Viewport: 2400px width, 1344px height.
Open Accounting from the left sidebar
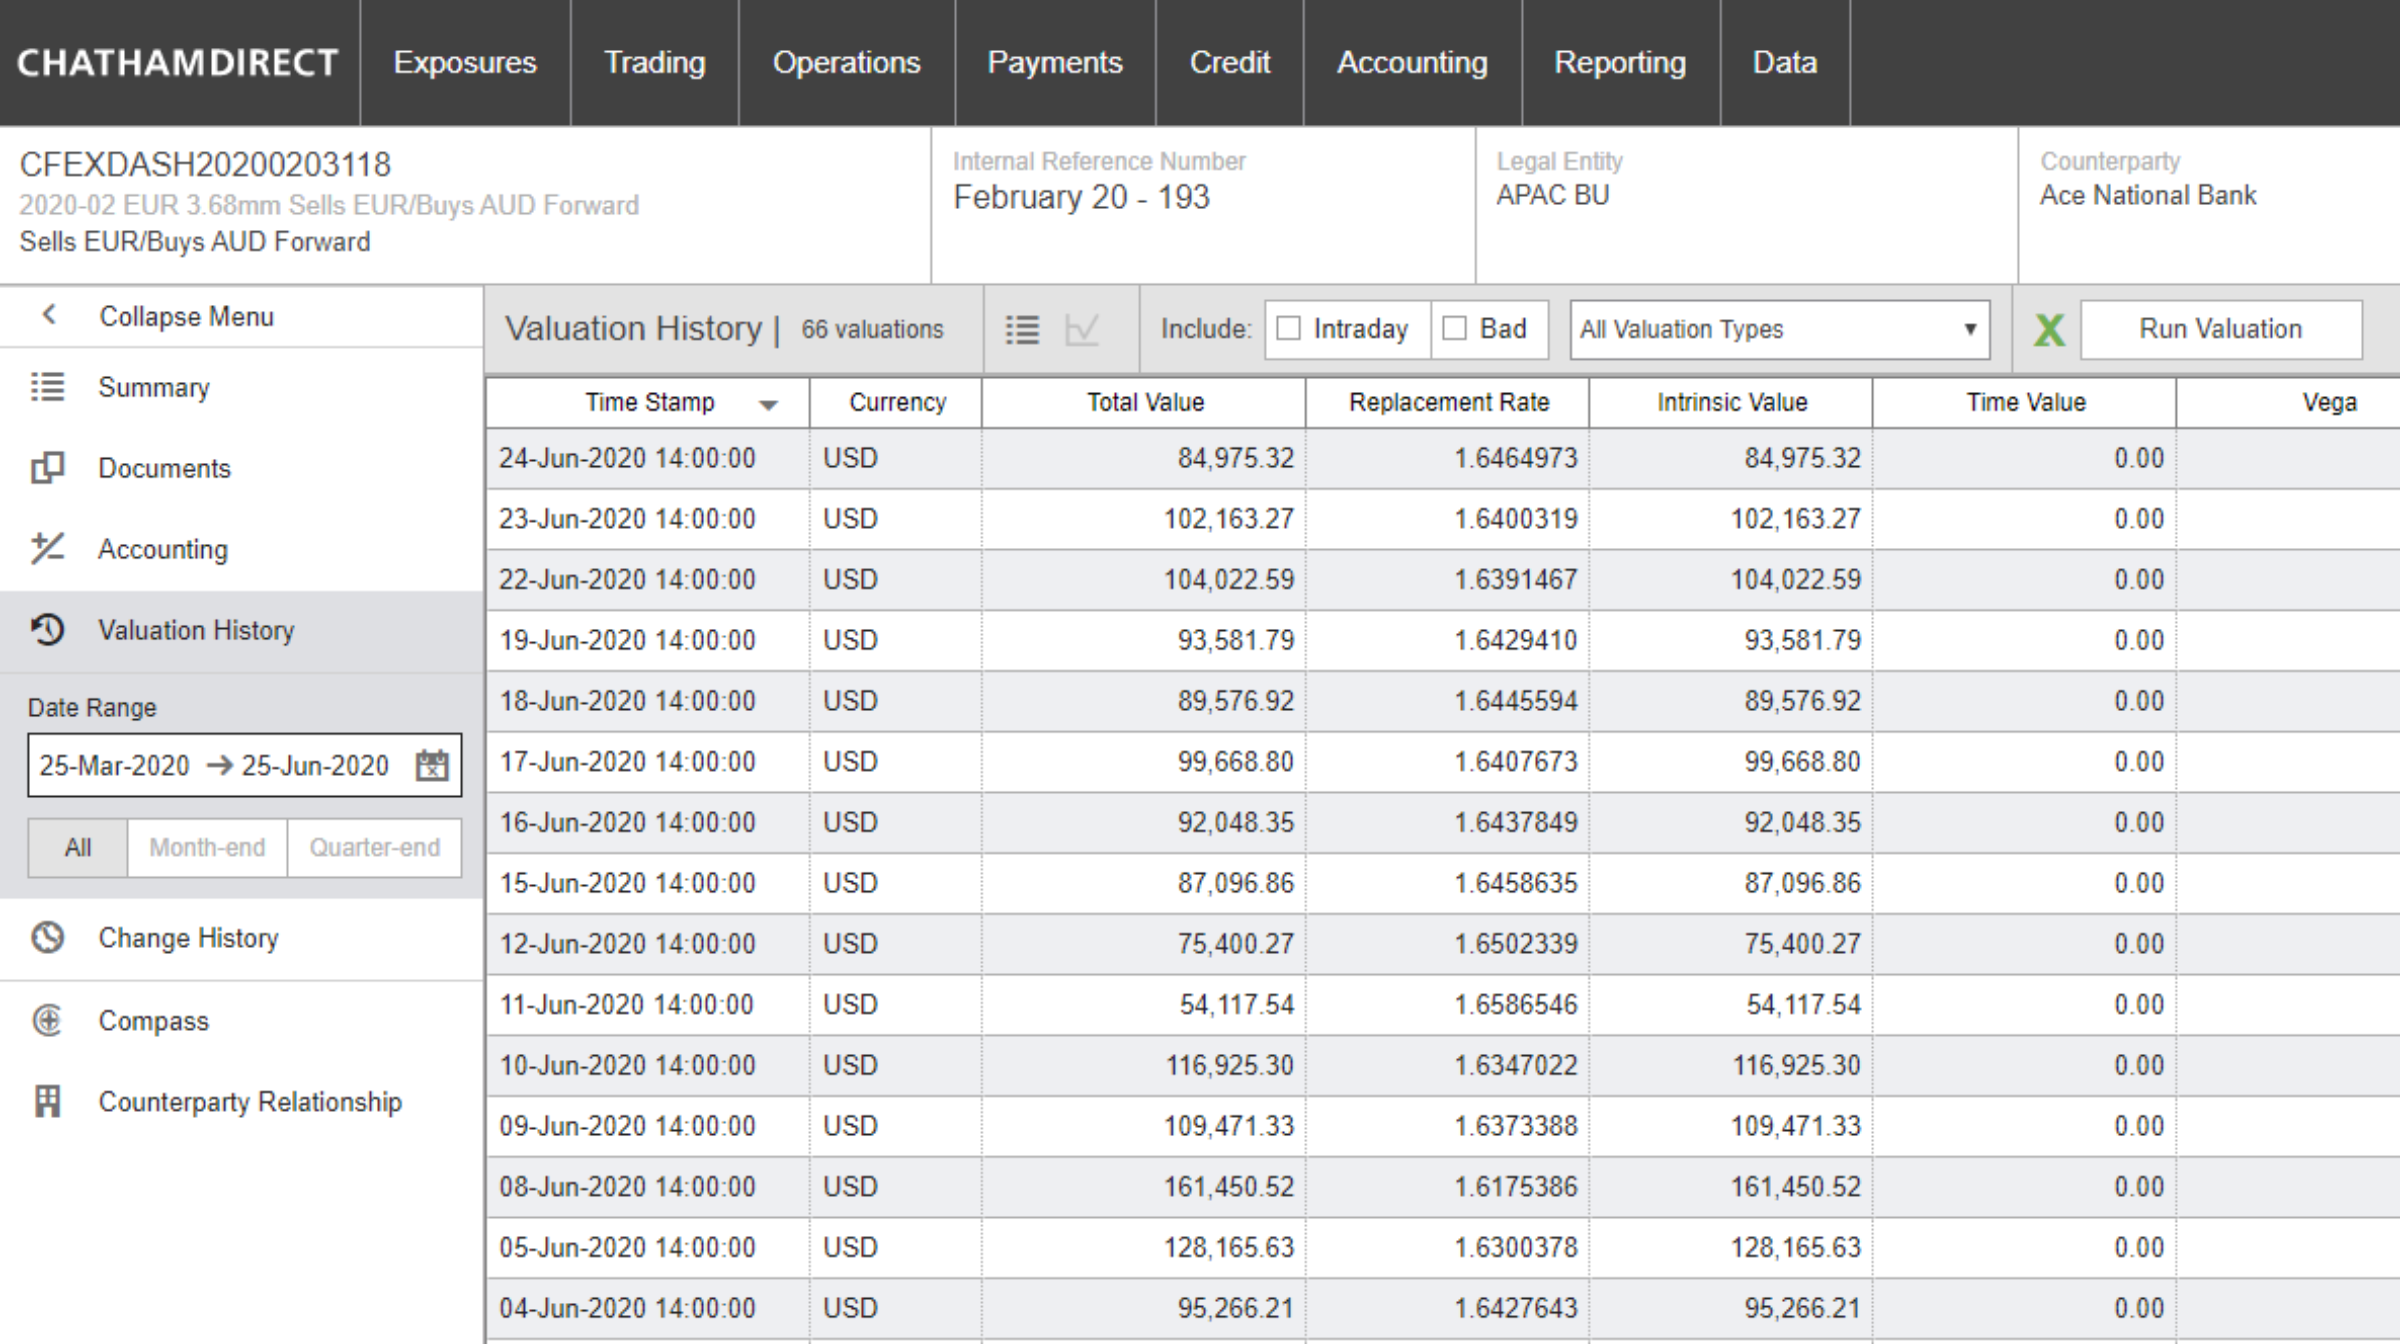(x=161, y=549)
